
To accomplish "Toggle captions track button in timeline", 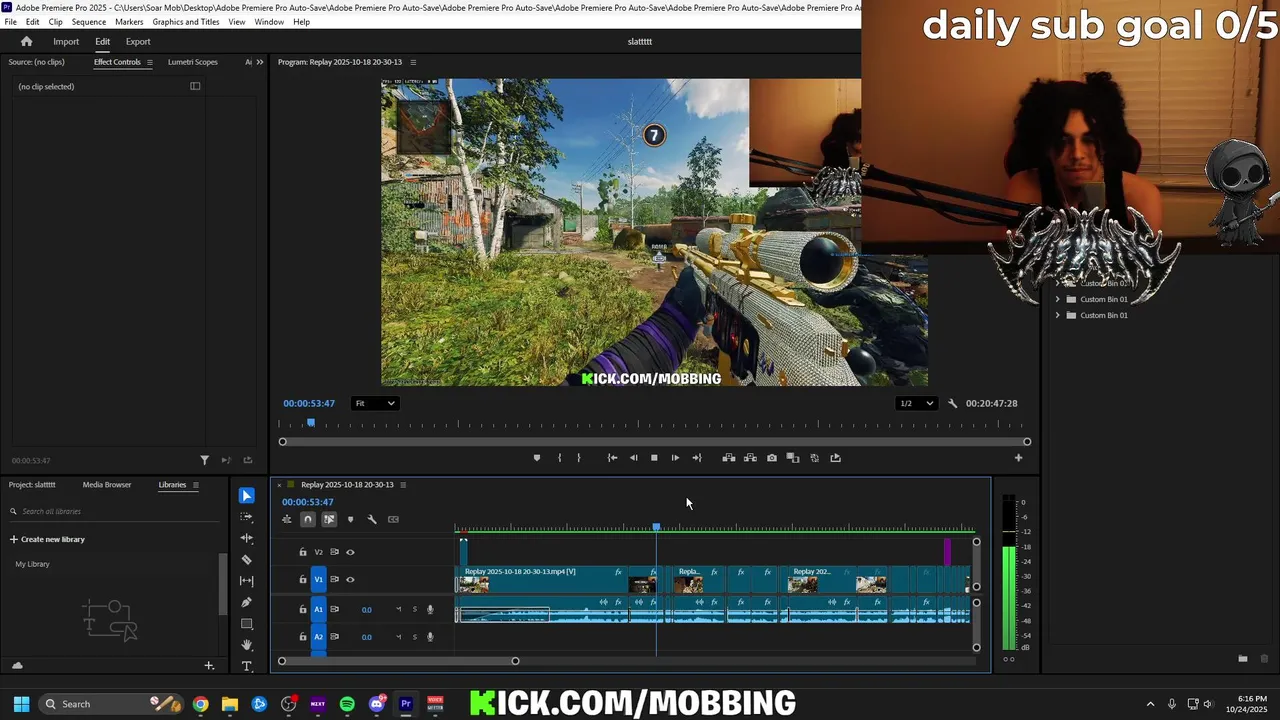I will (x=393, y=519).
